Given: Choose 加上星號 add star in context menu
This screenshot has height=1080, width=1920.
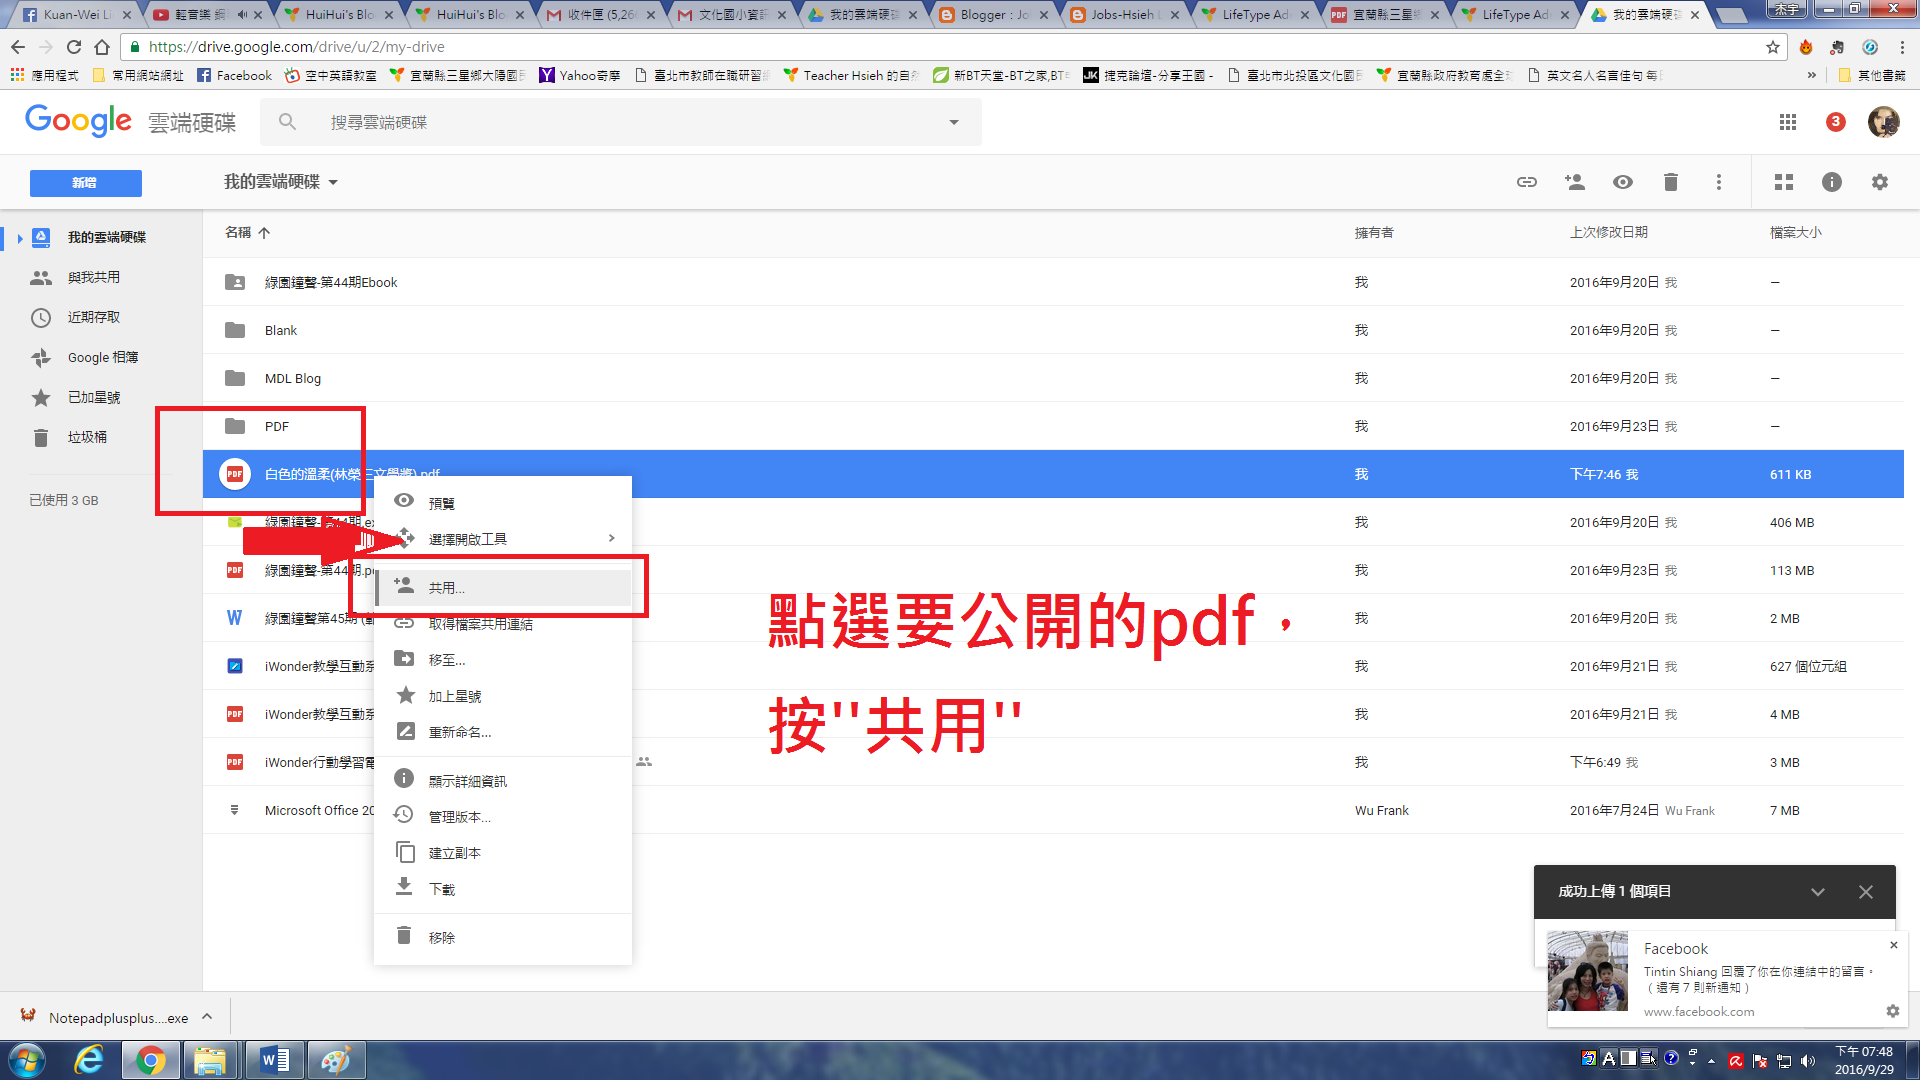Looking at the screenshot, I should tap(502, 696).
